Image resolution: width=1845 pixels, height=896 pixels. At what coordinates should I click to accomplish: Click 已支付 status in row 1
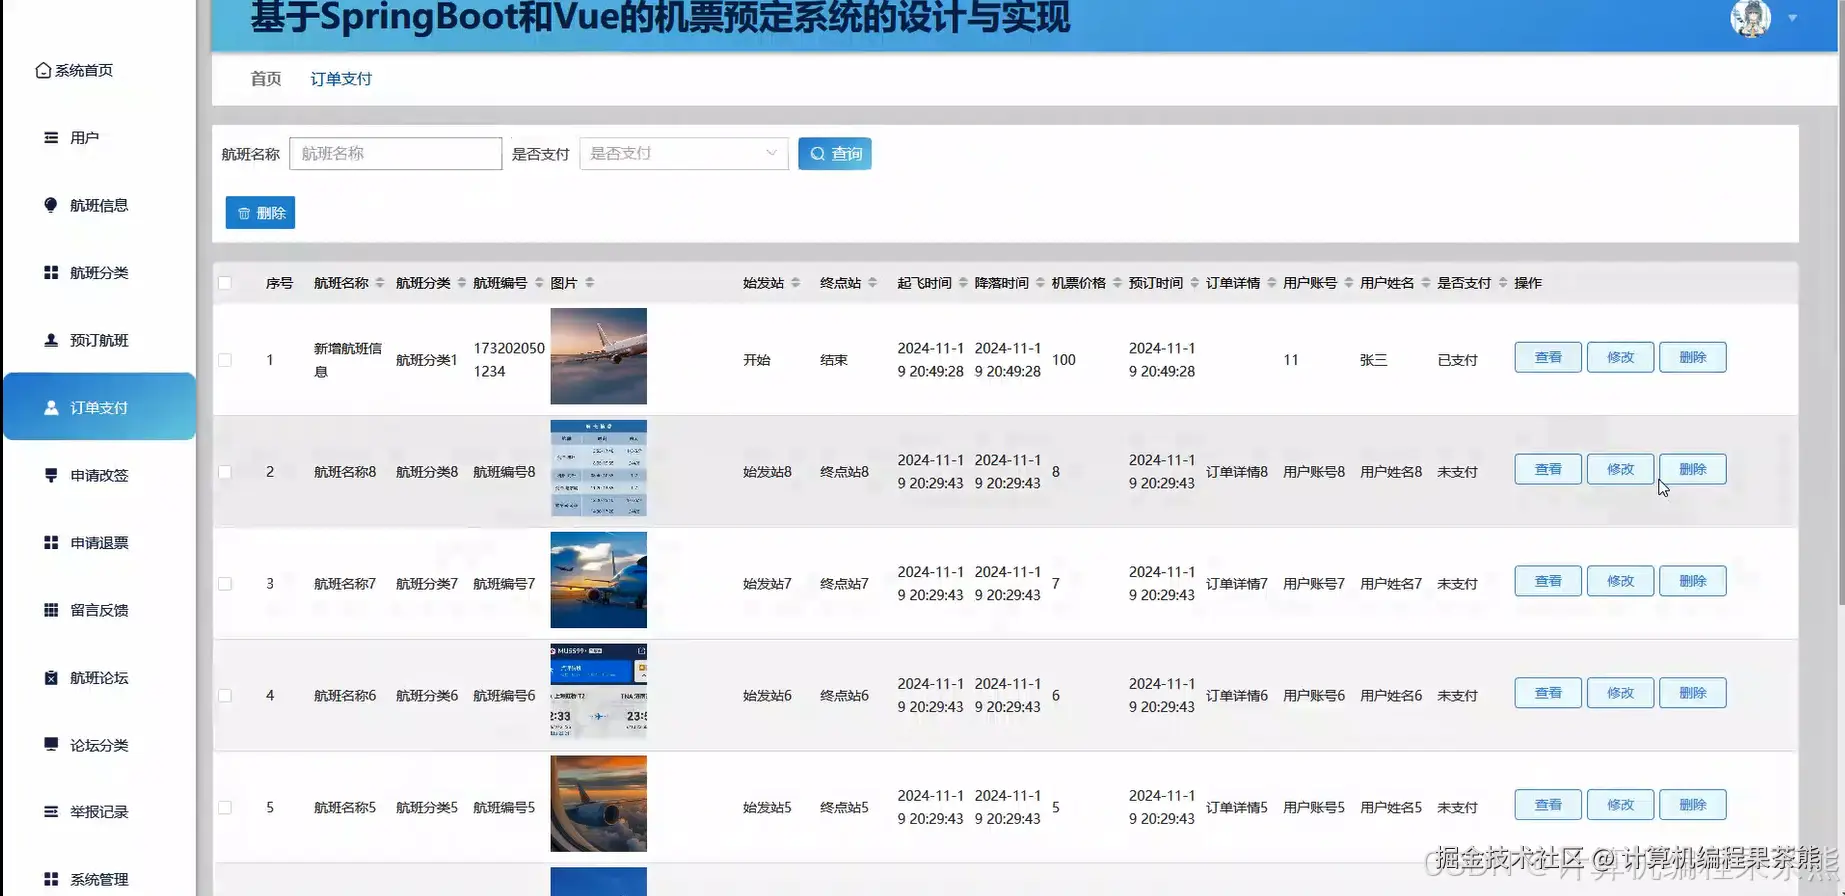(1457, 360)
